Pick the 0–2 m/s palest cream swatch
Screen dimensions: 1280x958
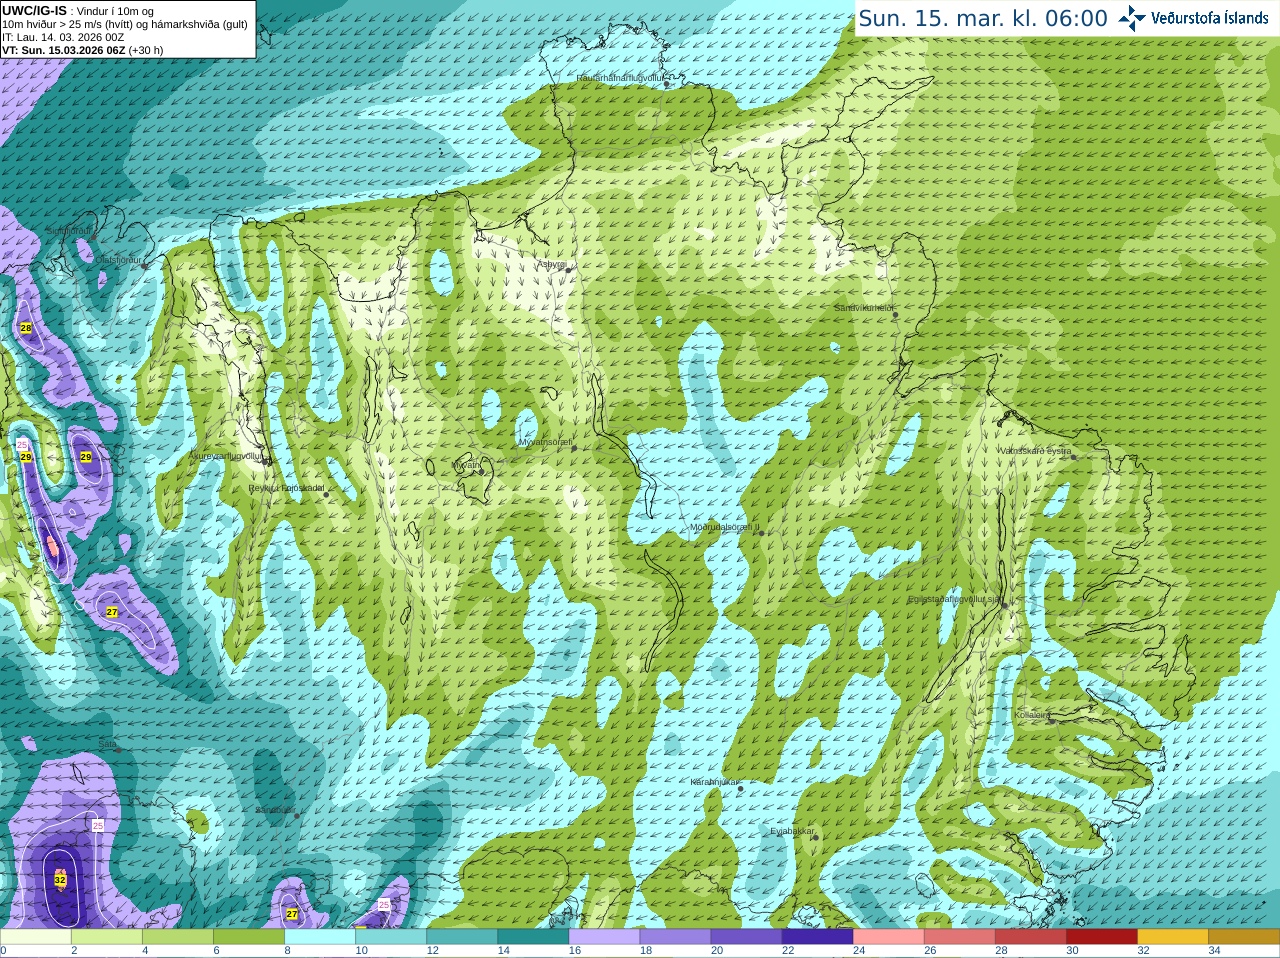pyautogui.click(x=35, y=937)
